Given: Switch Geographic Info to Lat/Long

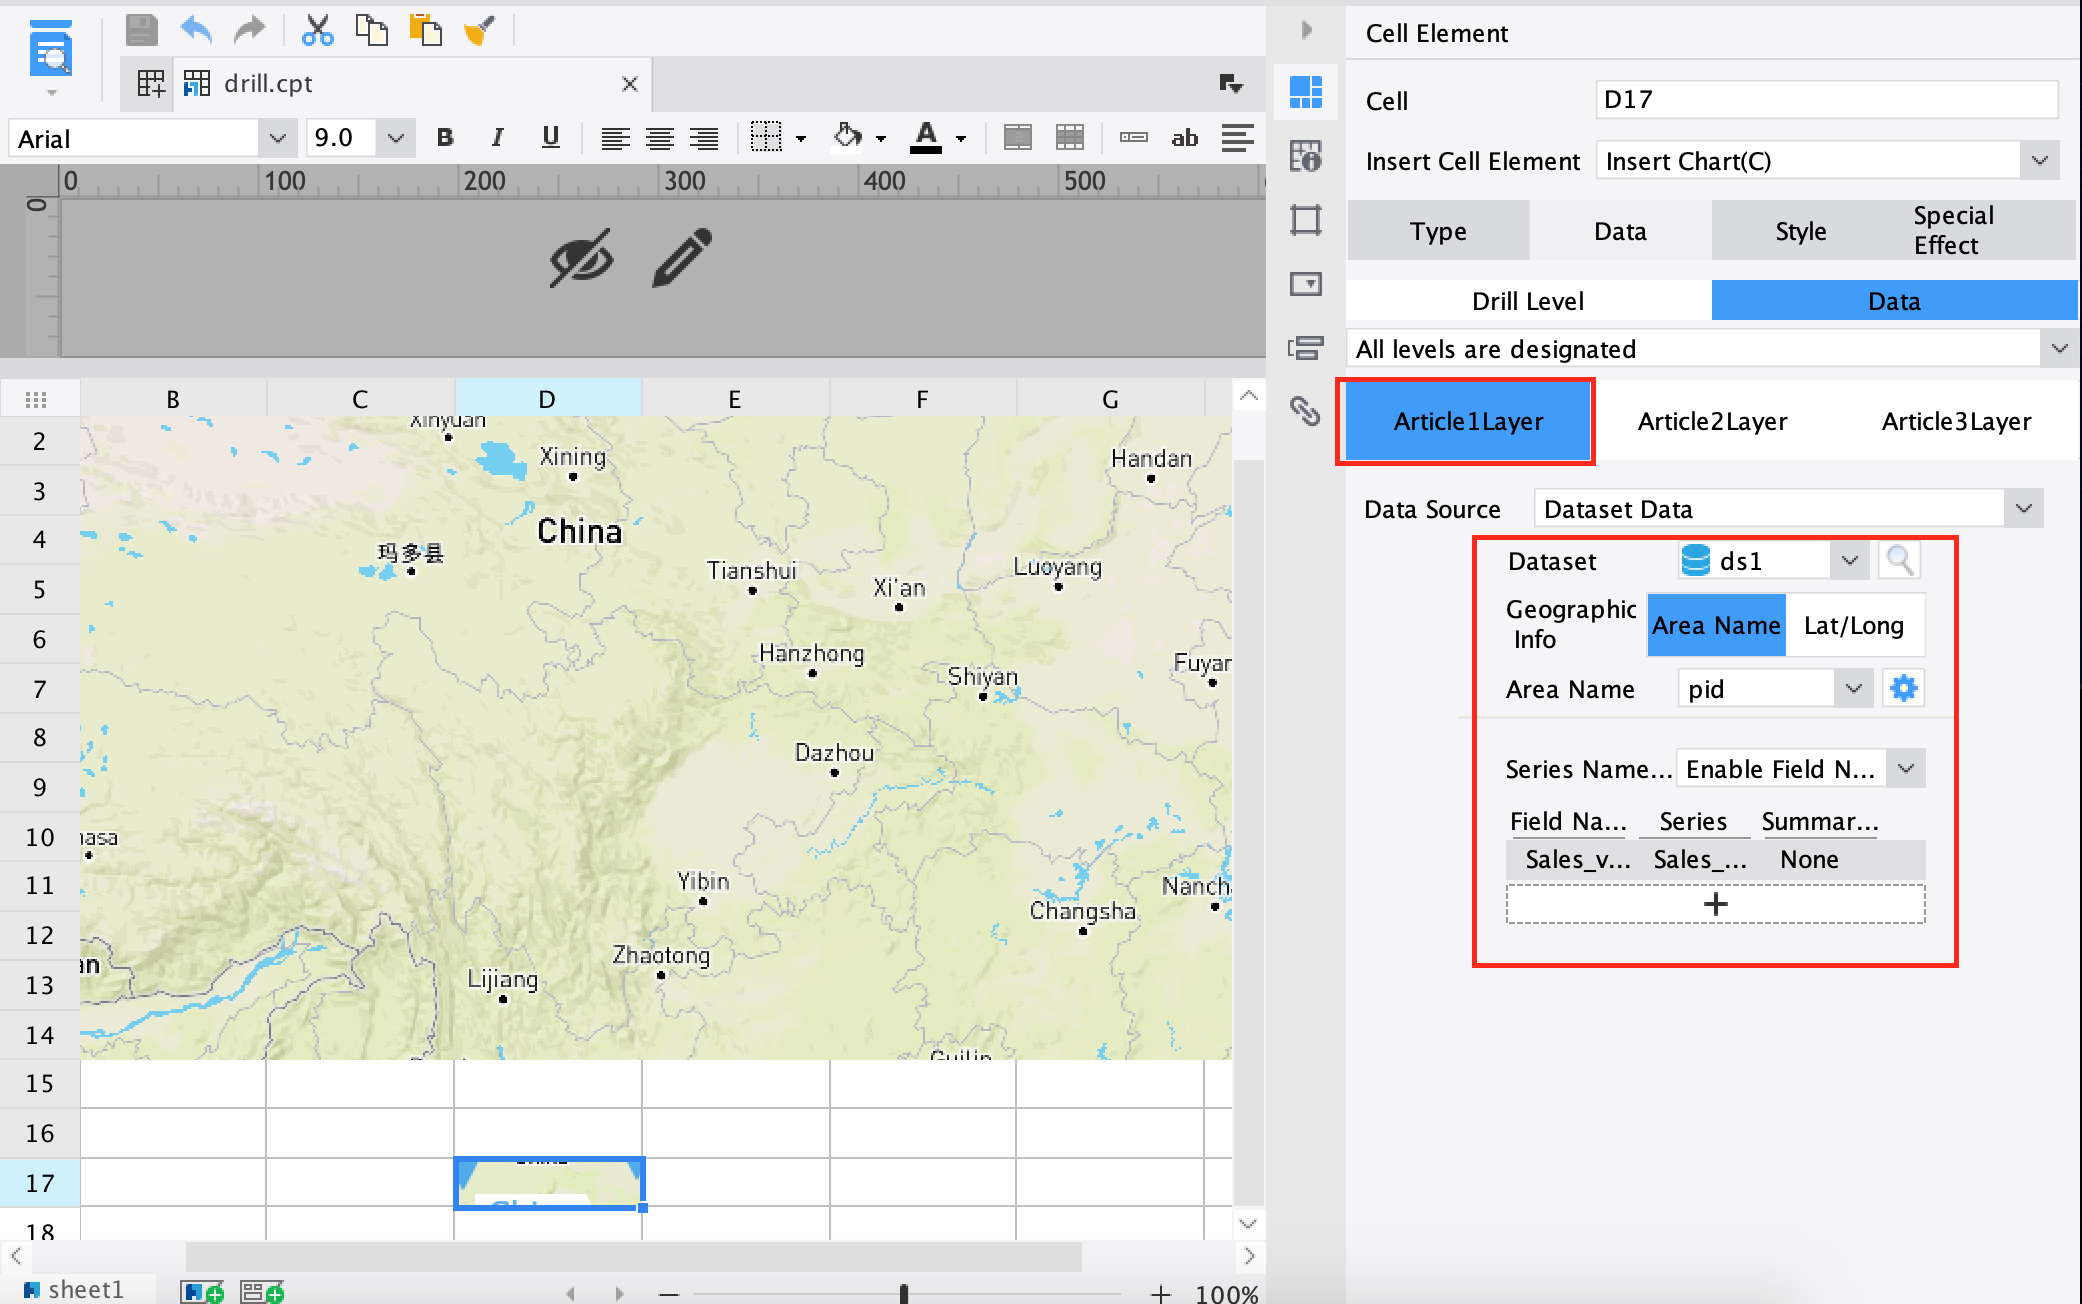Looking at the screenshot, I should [x=1854, y=626].
